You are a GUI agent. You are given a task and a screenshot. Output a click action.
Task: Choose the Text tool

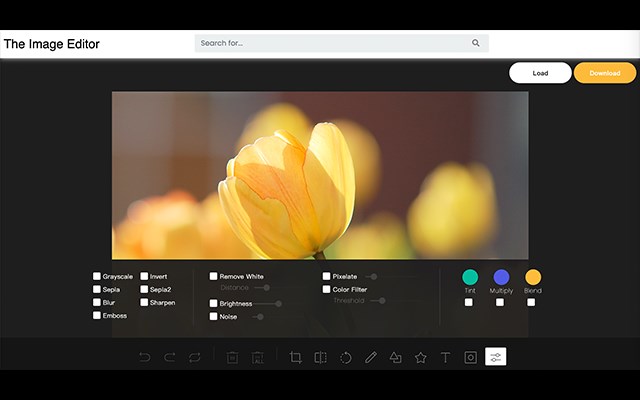click(445, 358)
